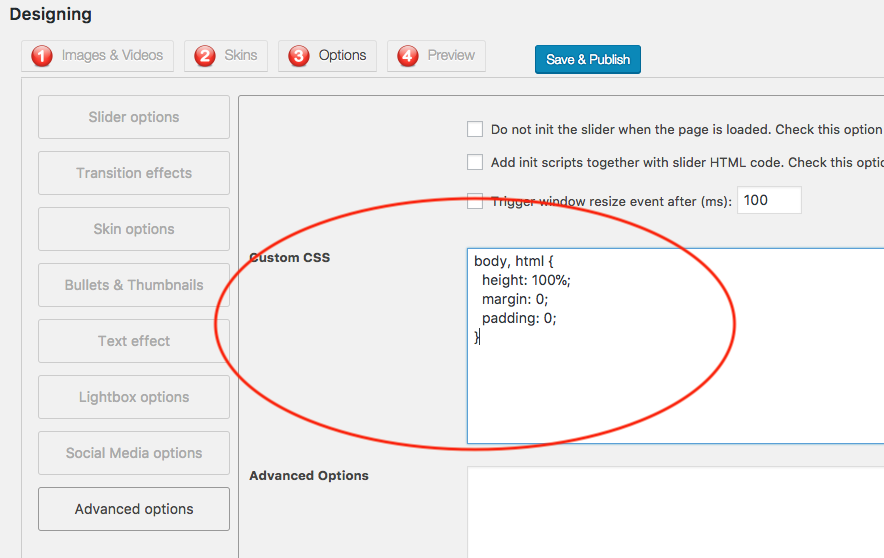Open the Text effect section
The width and height of the screenshot is (884, 558).
pyautogui.click(x=134, y=341)
